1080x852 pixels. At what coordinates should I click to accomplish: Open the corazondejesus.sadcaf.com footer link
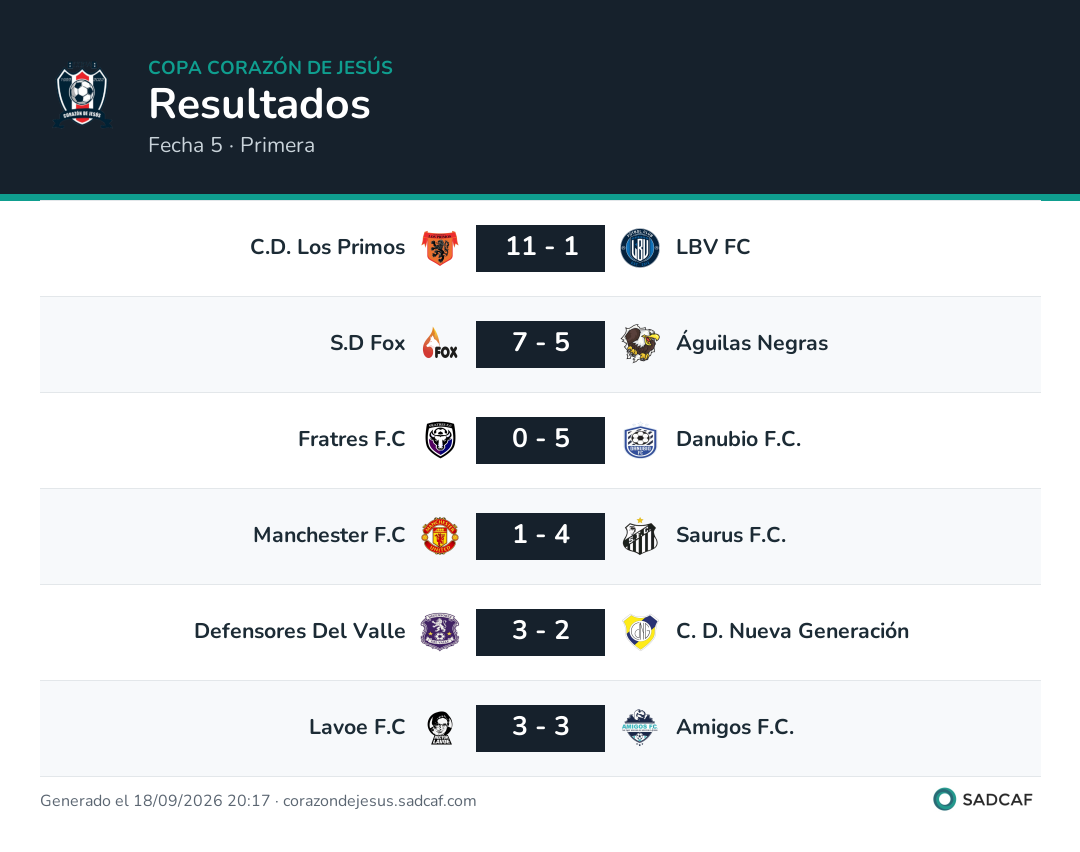tap(380, 801)
